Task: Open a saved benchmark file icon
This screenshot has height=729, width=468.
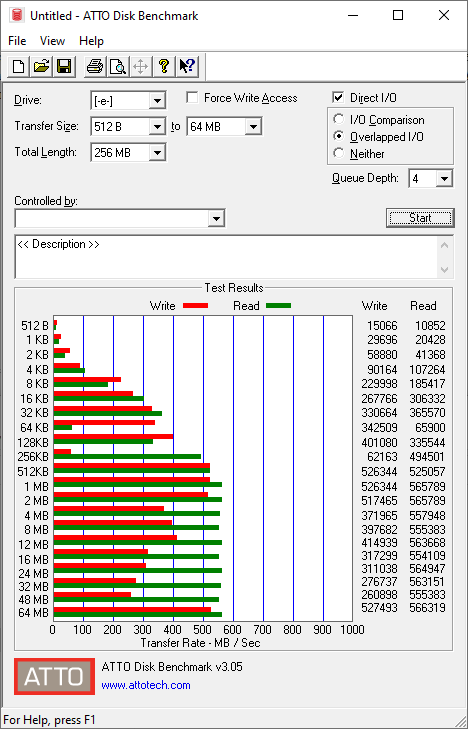Action: coord(41,66)
